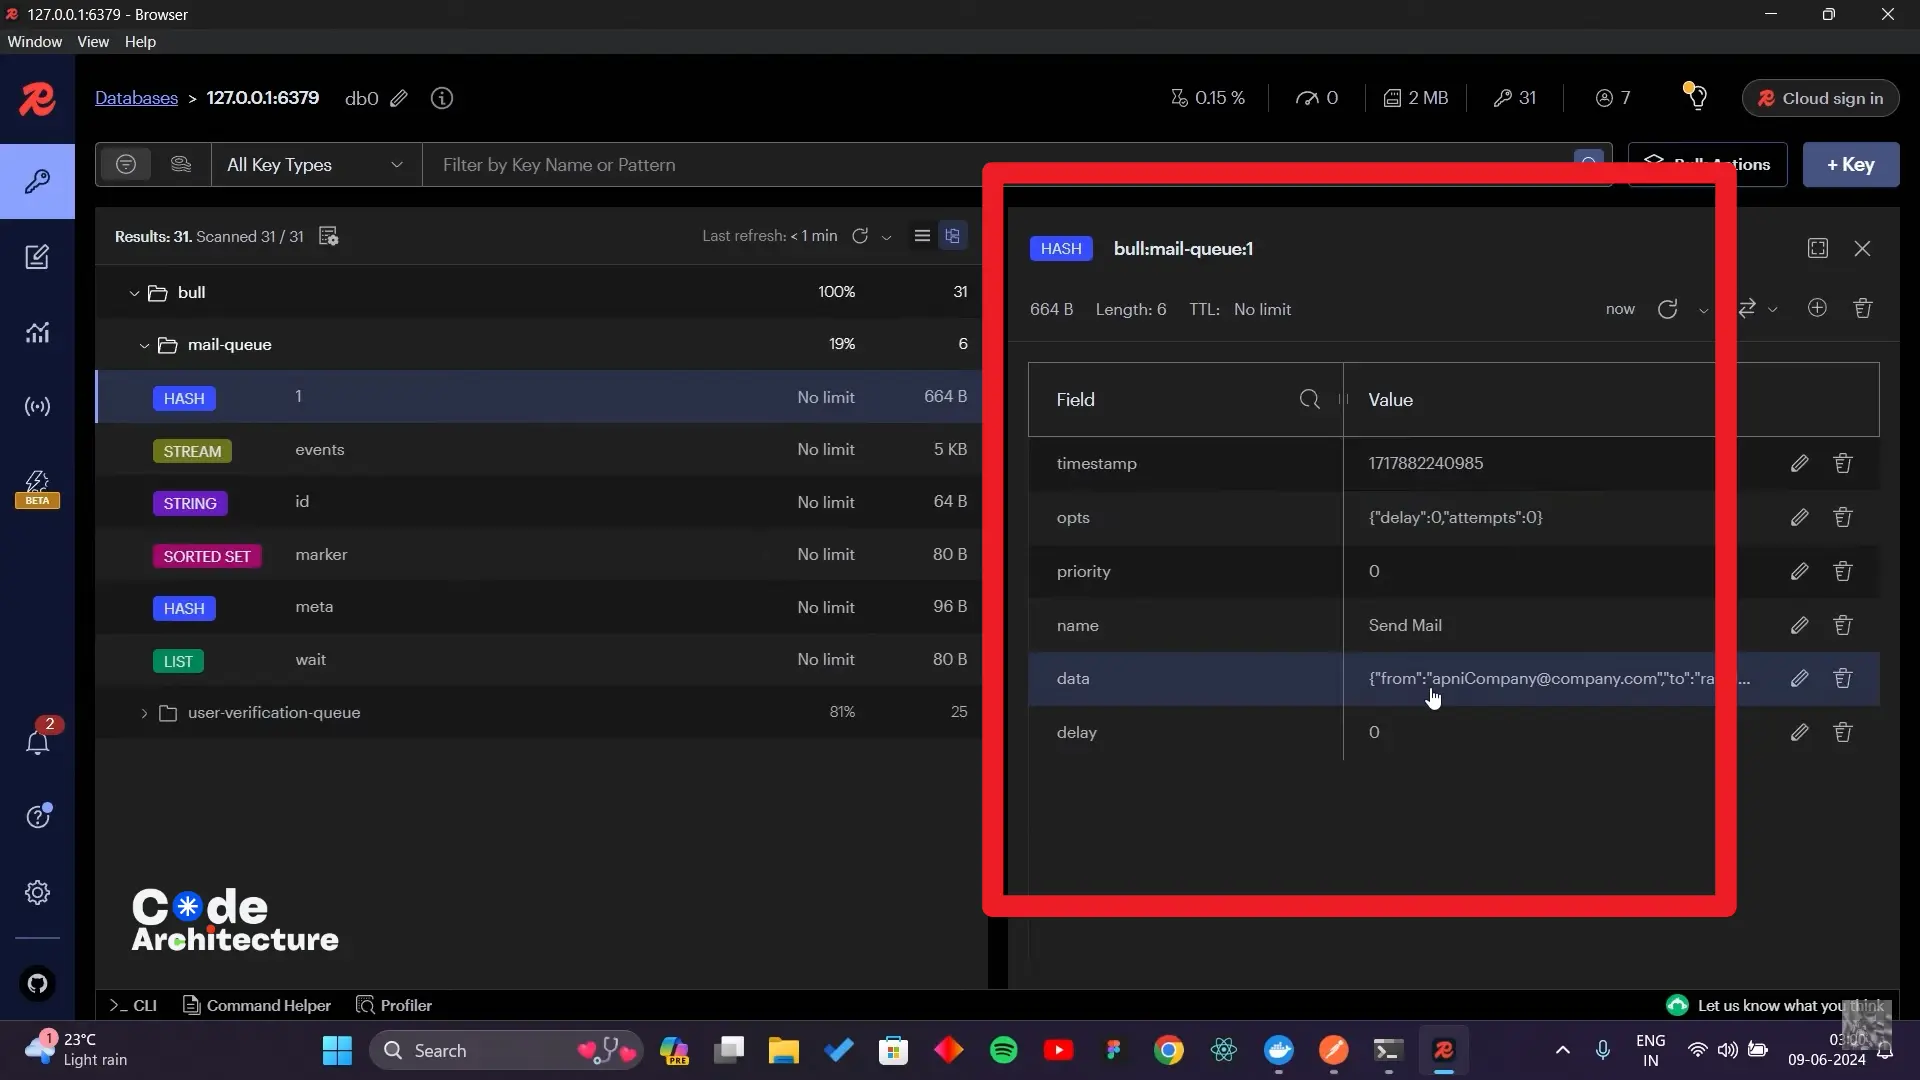The width and height of the screenshot is (1920, 1080).
Task: Go to the Databases link
Action: tap(136, 98)
